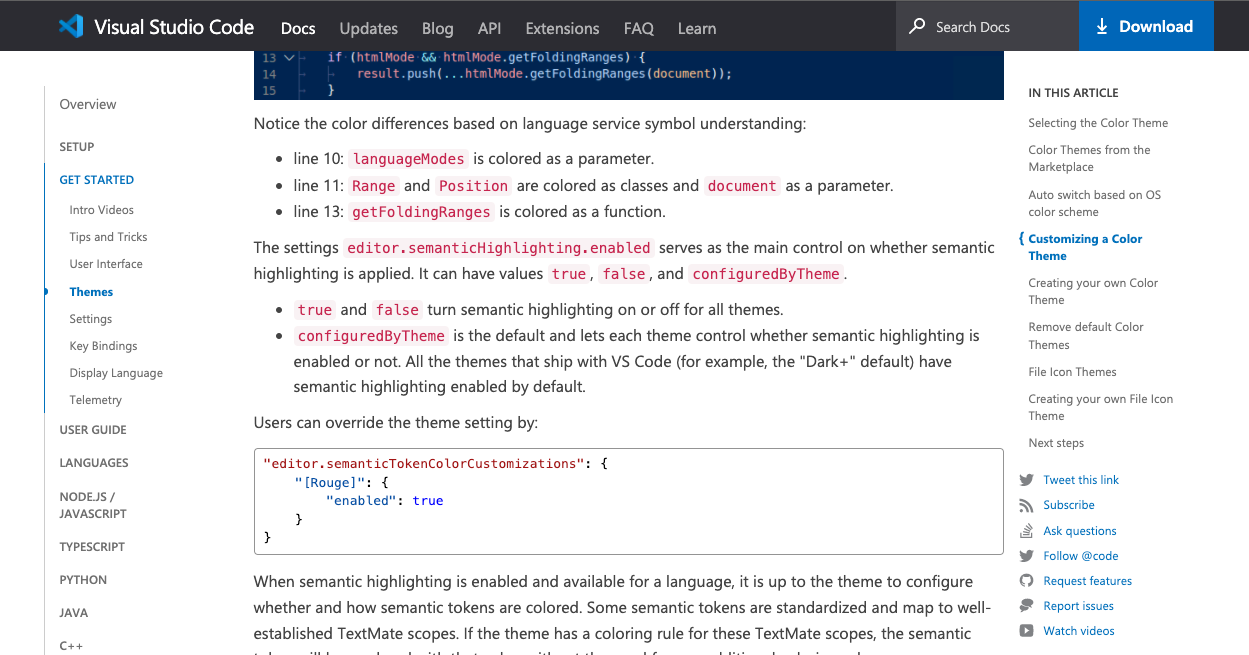1249x655 pixels.
Task: Click inside the semanticTokenColorCustomizations code block
Action: 629,501
